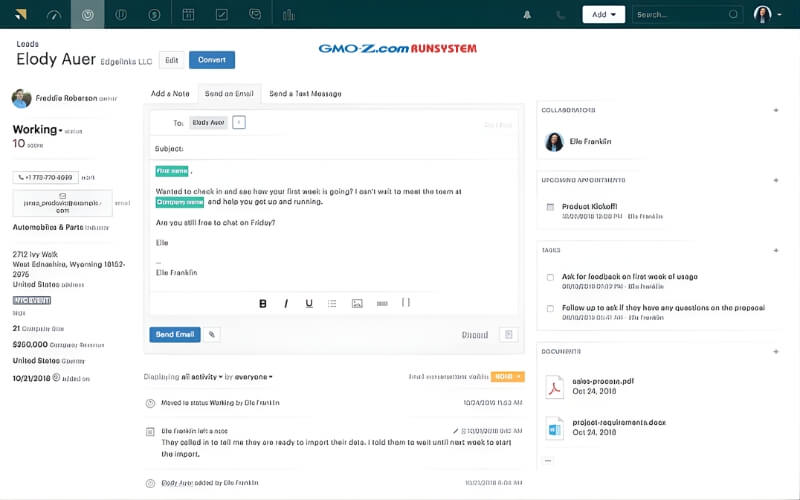This screenshot has height=500, width=800.
Task: Add a collaborator with the plus
Action: tap(776, 110)
